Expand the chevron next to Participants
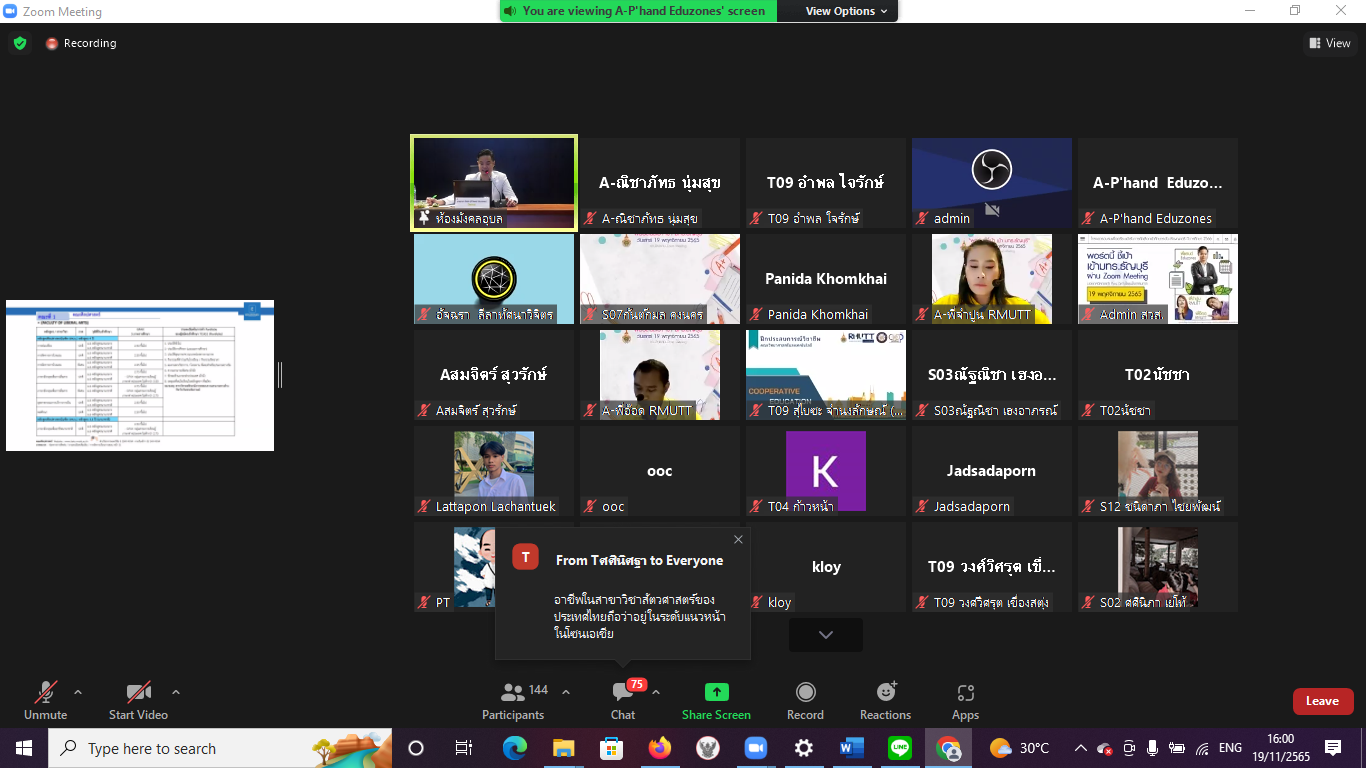Screen dimensions: 1366x768 pyautogui.click(x=566, y=692)
